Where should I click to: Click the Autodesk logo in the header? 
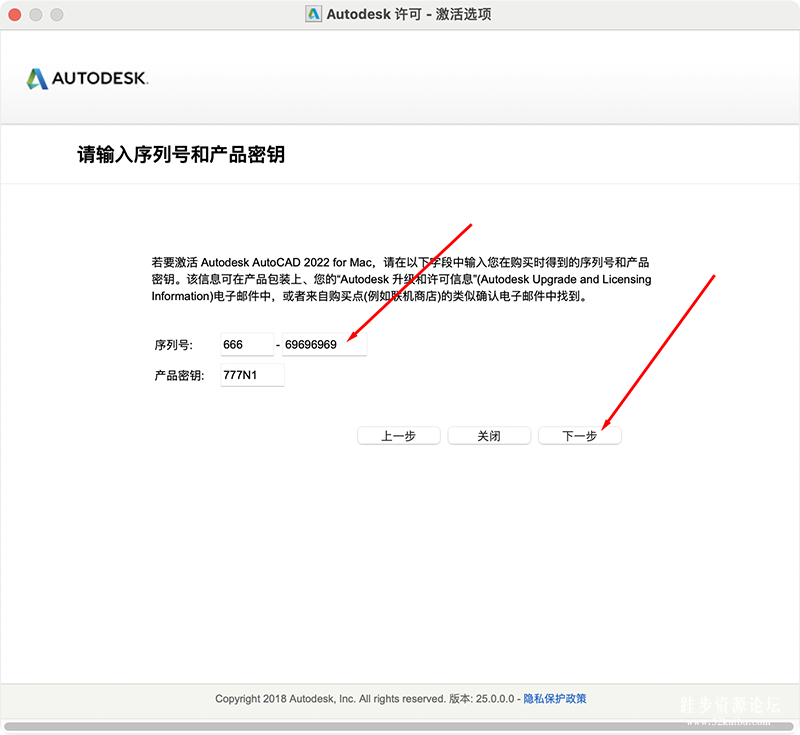click(x=87, y=79)
